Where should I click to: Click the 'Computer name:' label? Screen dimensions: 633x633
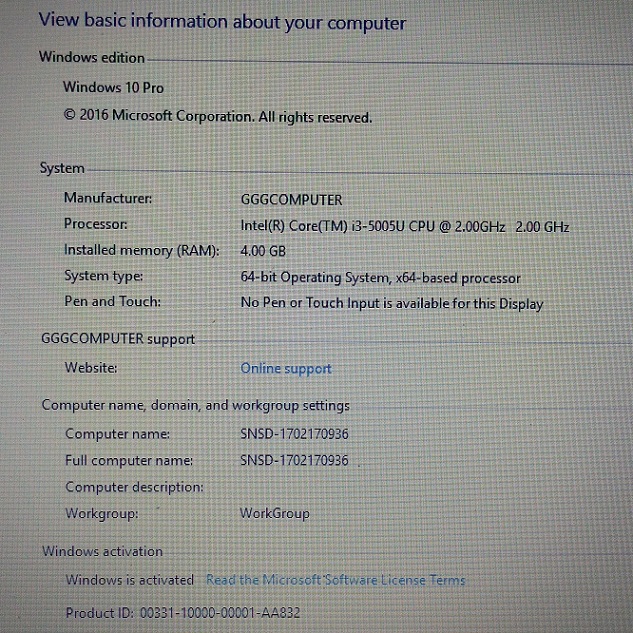point(117,434)
